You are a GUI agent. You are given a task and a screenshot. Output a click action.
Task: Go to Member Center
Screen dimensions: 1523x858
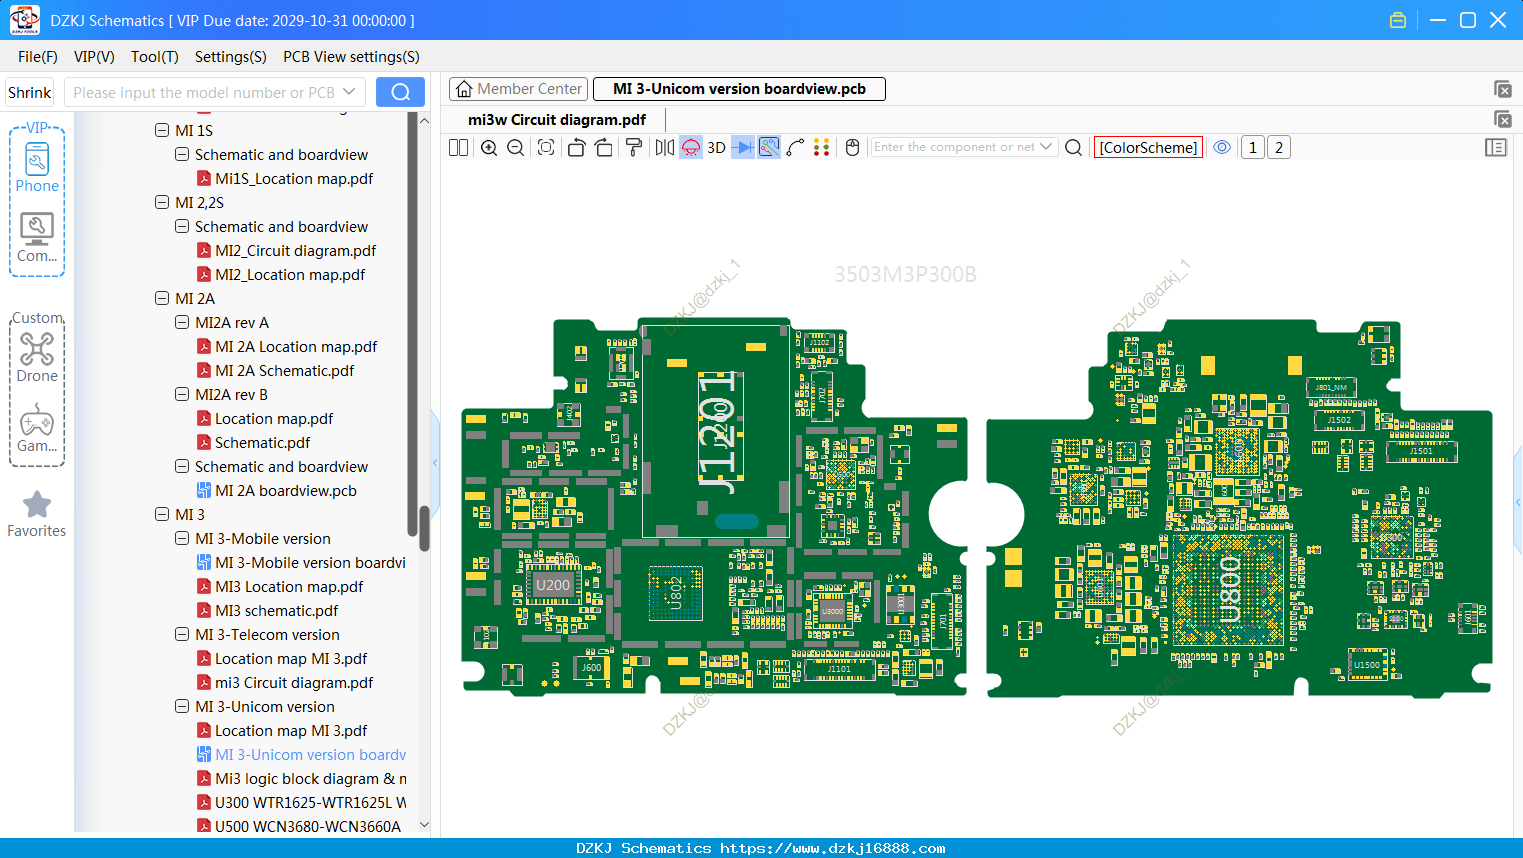(518, 89)
